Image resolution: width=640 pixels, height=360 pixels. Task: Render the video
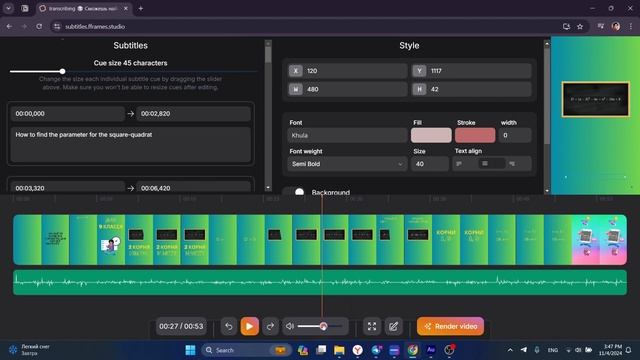[451, 326]
